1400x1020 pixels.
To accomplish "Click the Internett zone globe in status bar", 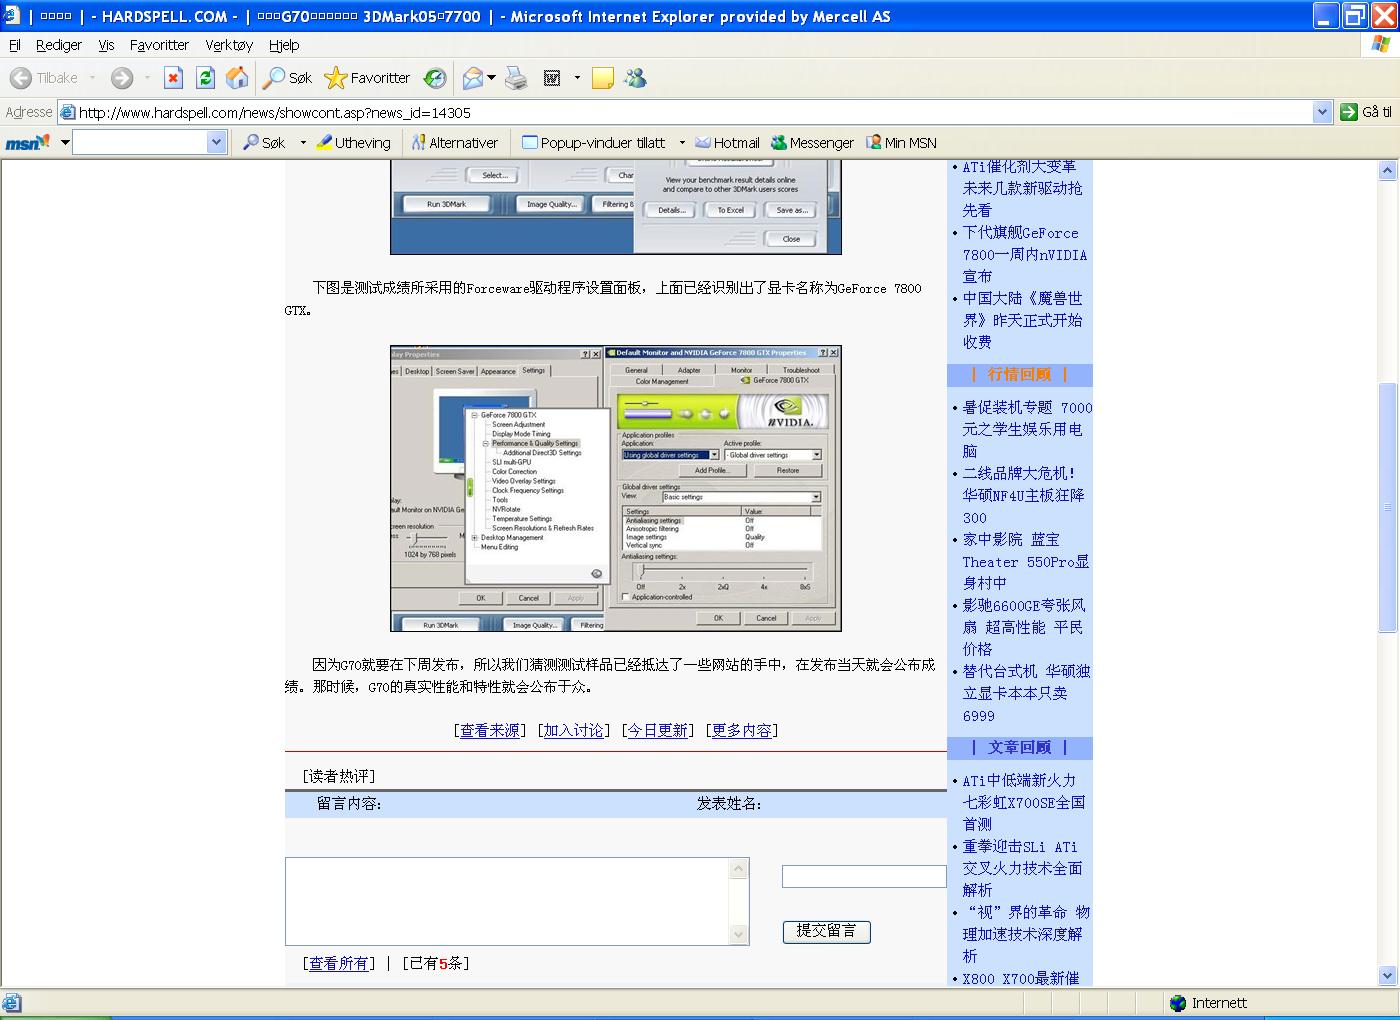I will point(1178,1003).
